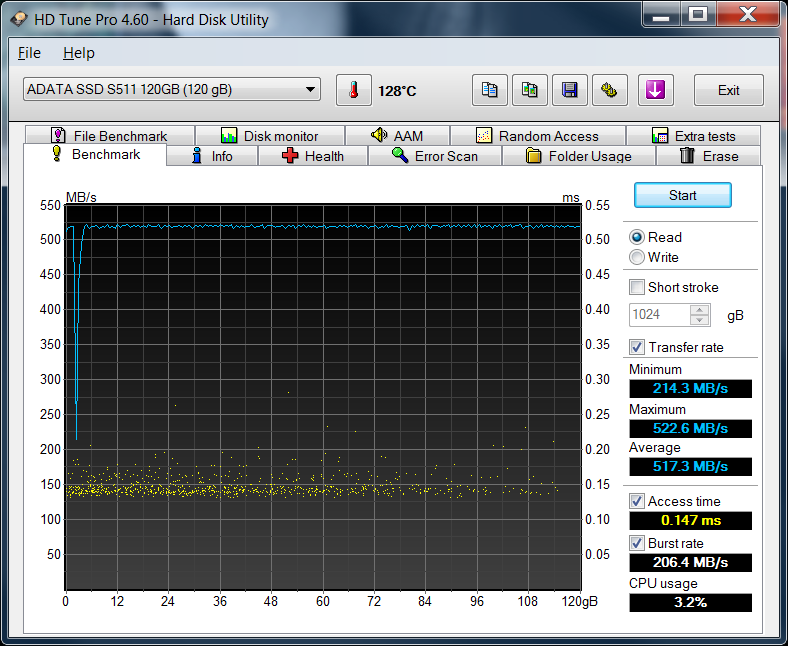Open the Help menu

[78, 53]
